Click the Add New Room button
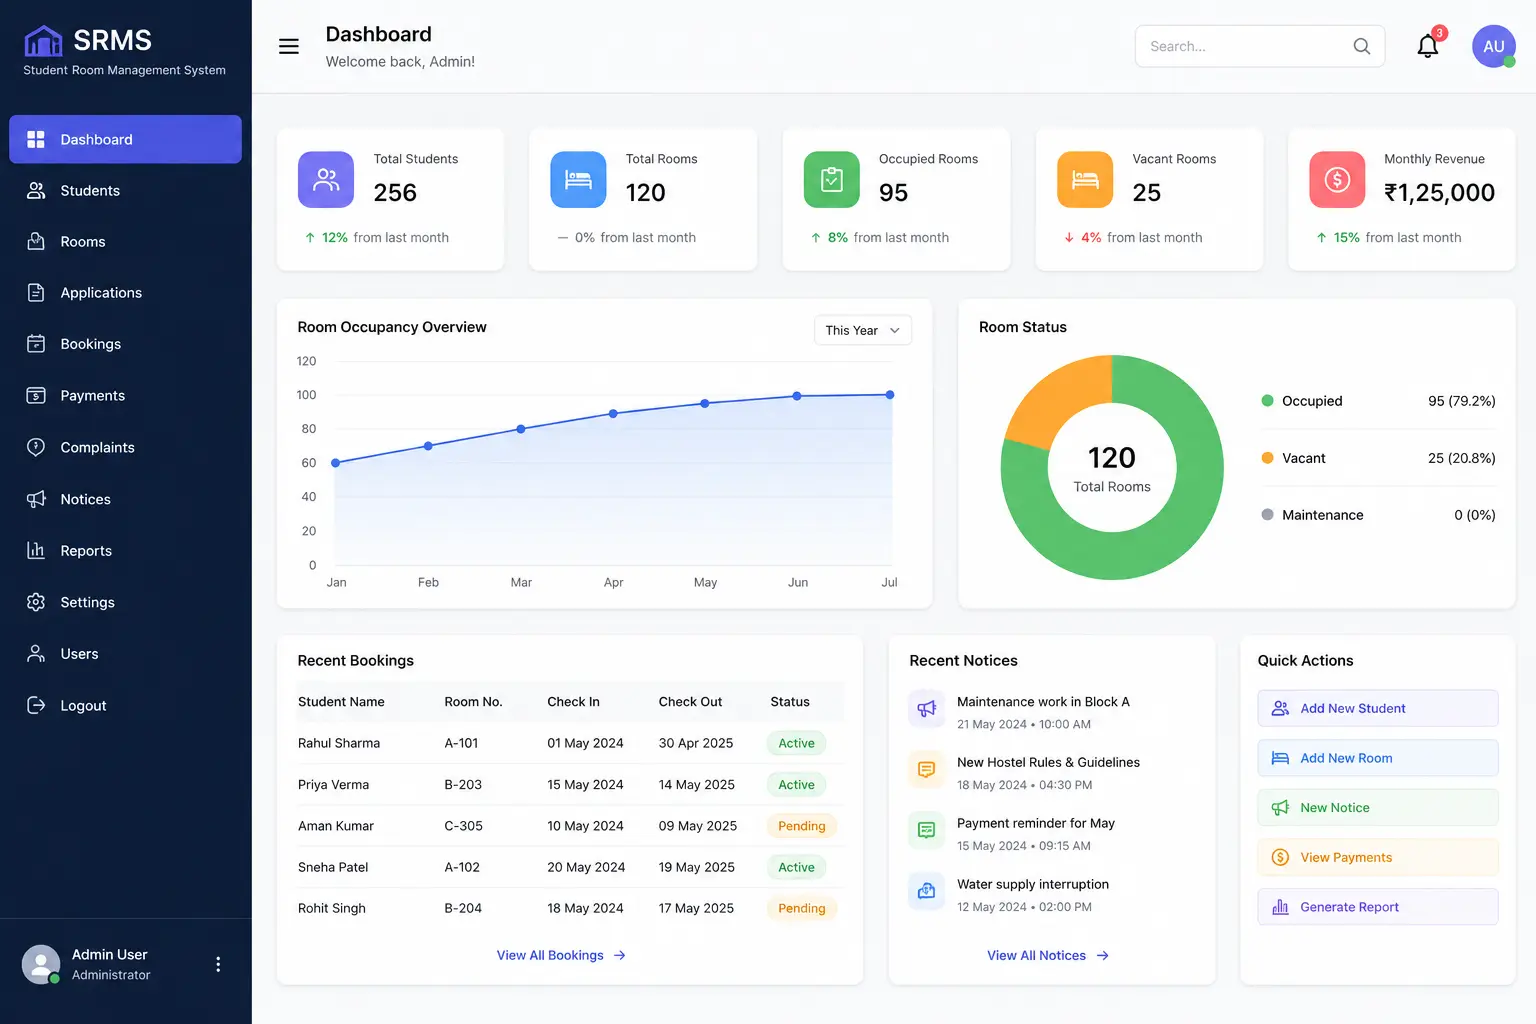The width and height of the screenshot is (1536, 1024). [1377, 758]
